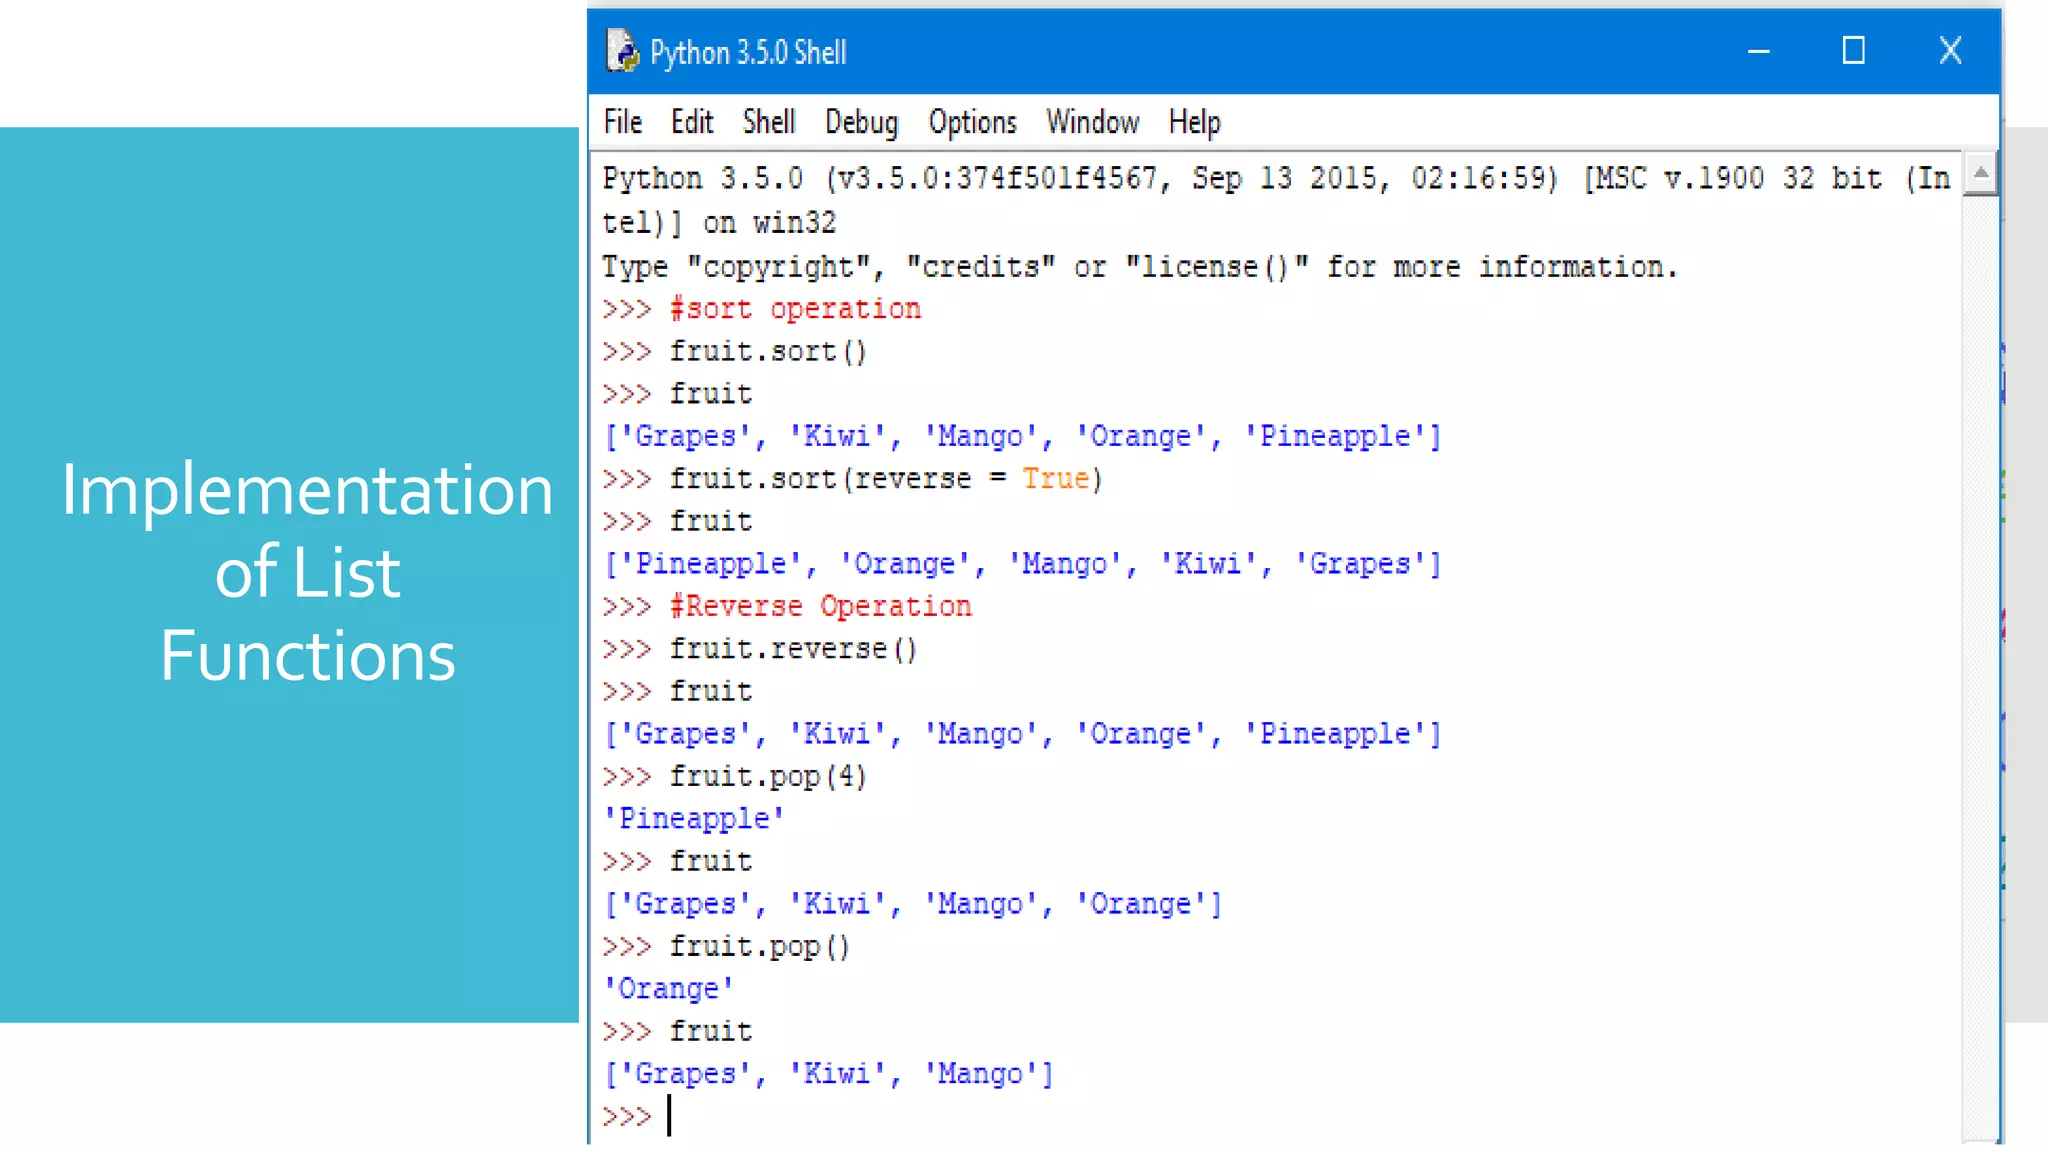This screenshot has width=2048, height=1152.
Task: Open the File menu
Action: click(x=622, y=122)
